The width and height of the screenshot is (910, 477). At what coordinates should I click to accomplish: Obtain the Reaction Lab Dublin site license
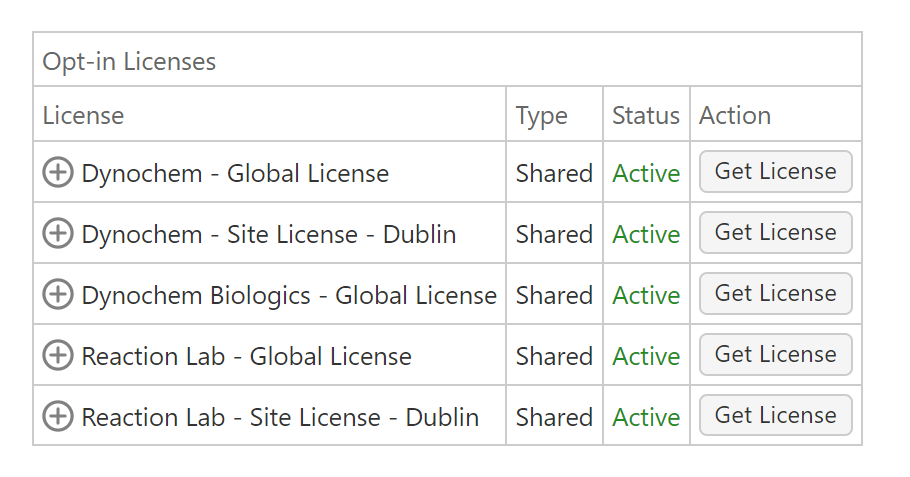775,416
